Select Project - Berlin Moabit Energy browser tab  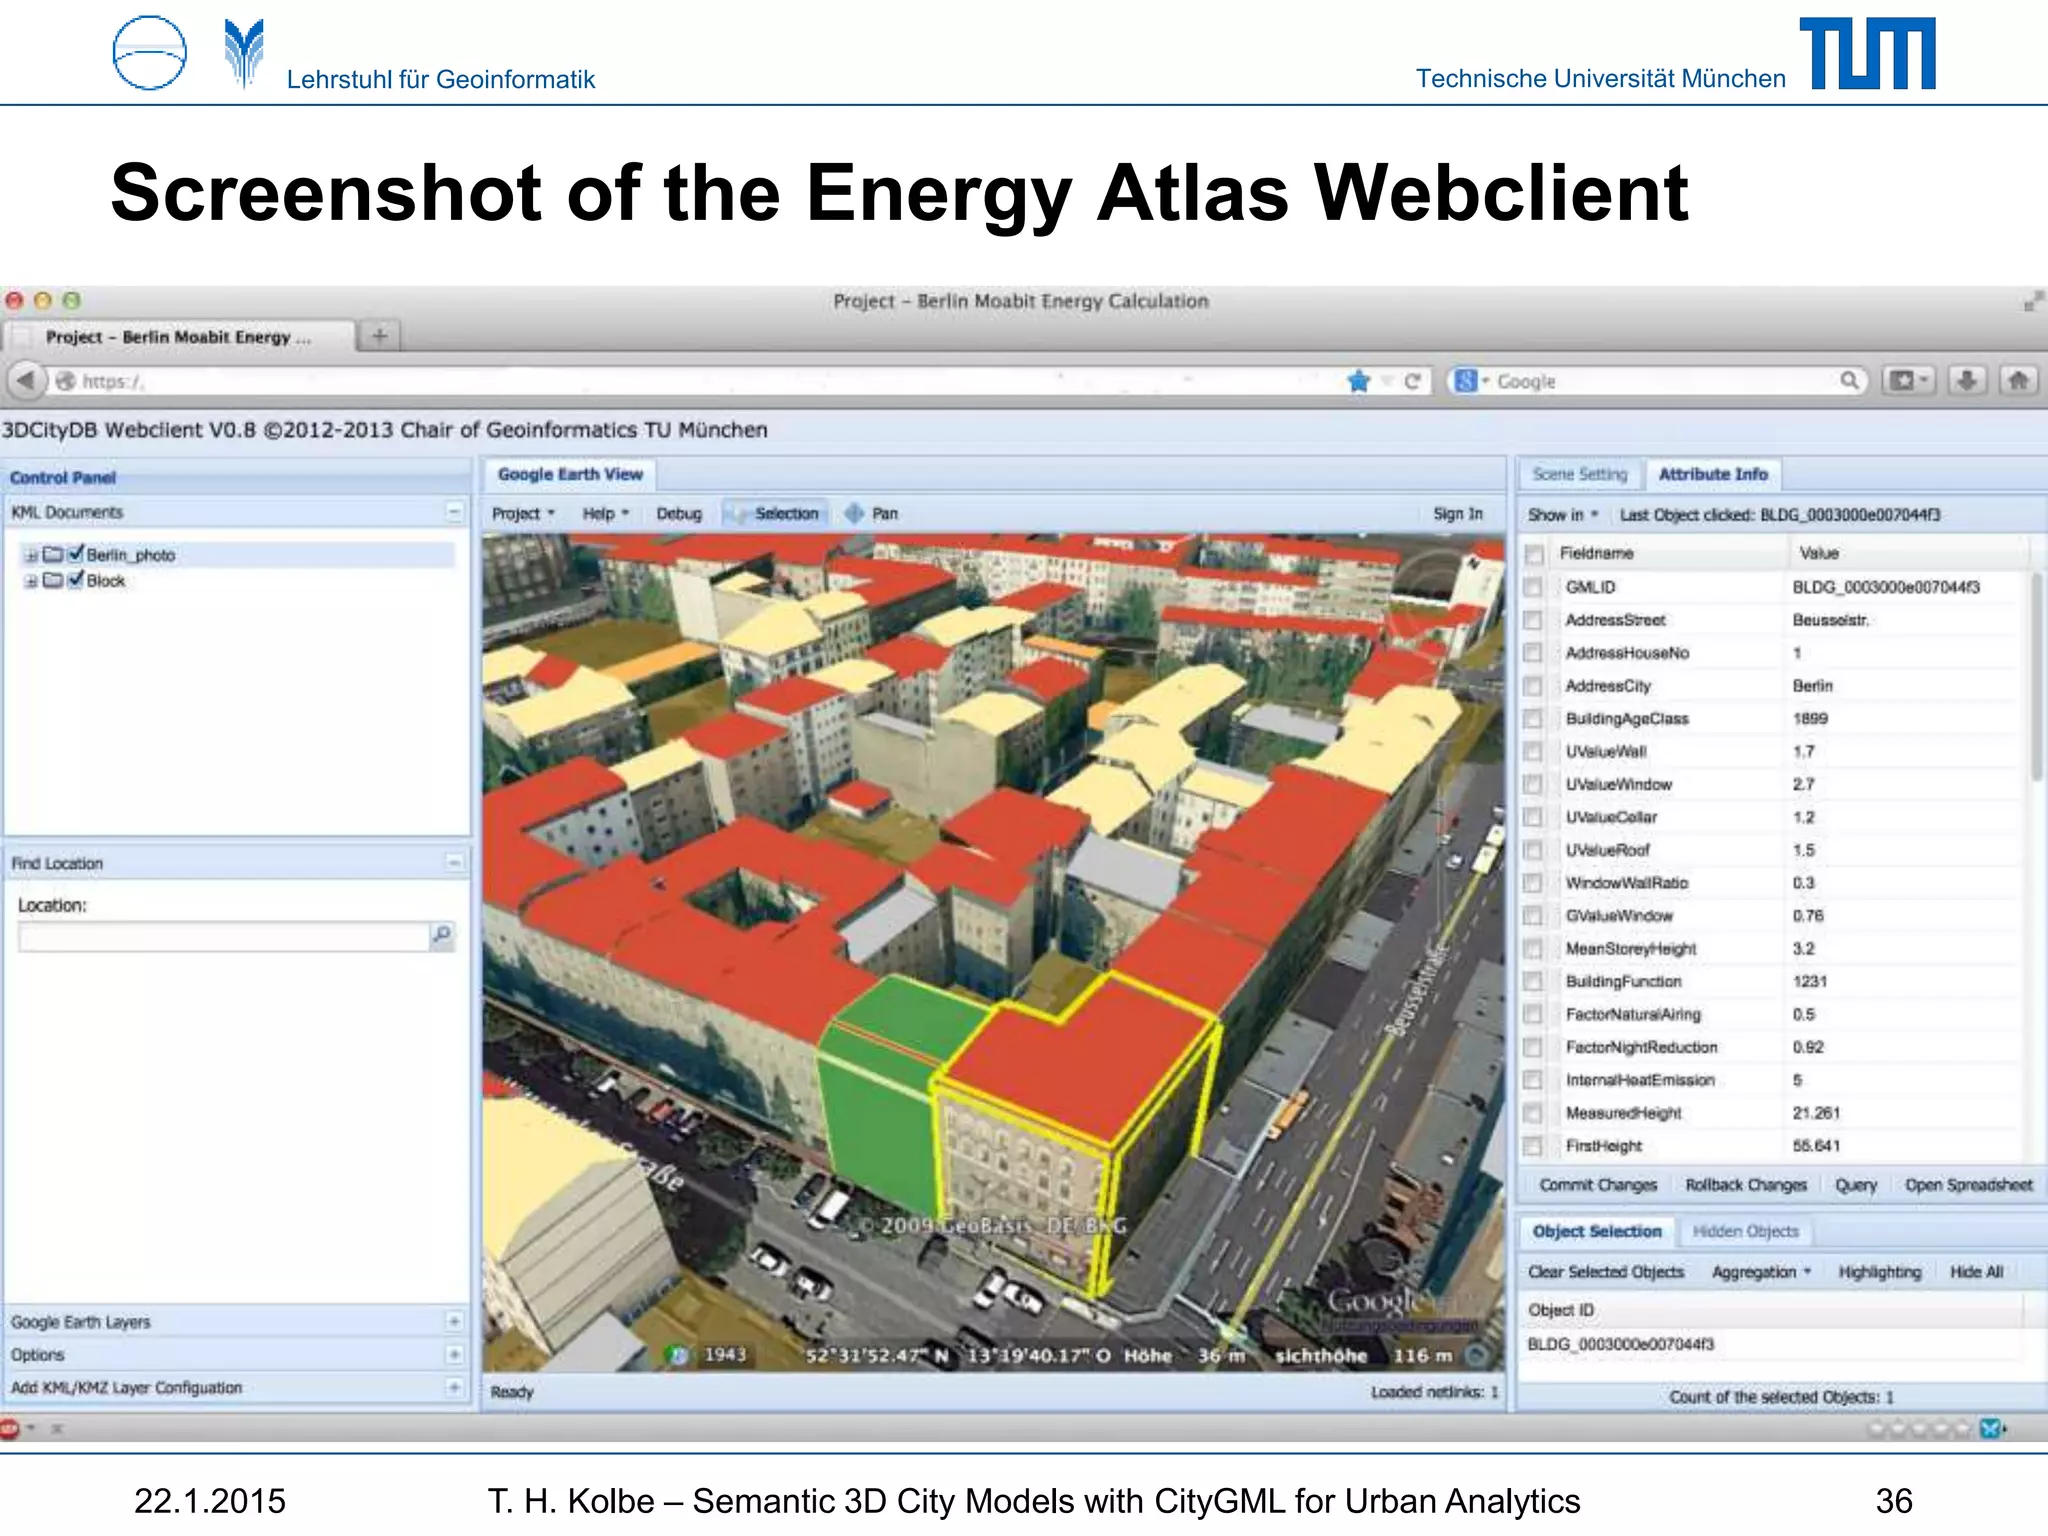178,337
